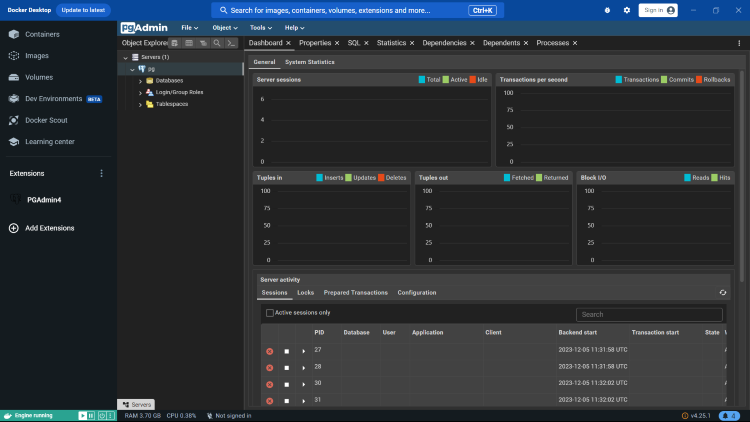Pause the Docker engine

(x=90, y=415)
